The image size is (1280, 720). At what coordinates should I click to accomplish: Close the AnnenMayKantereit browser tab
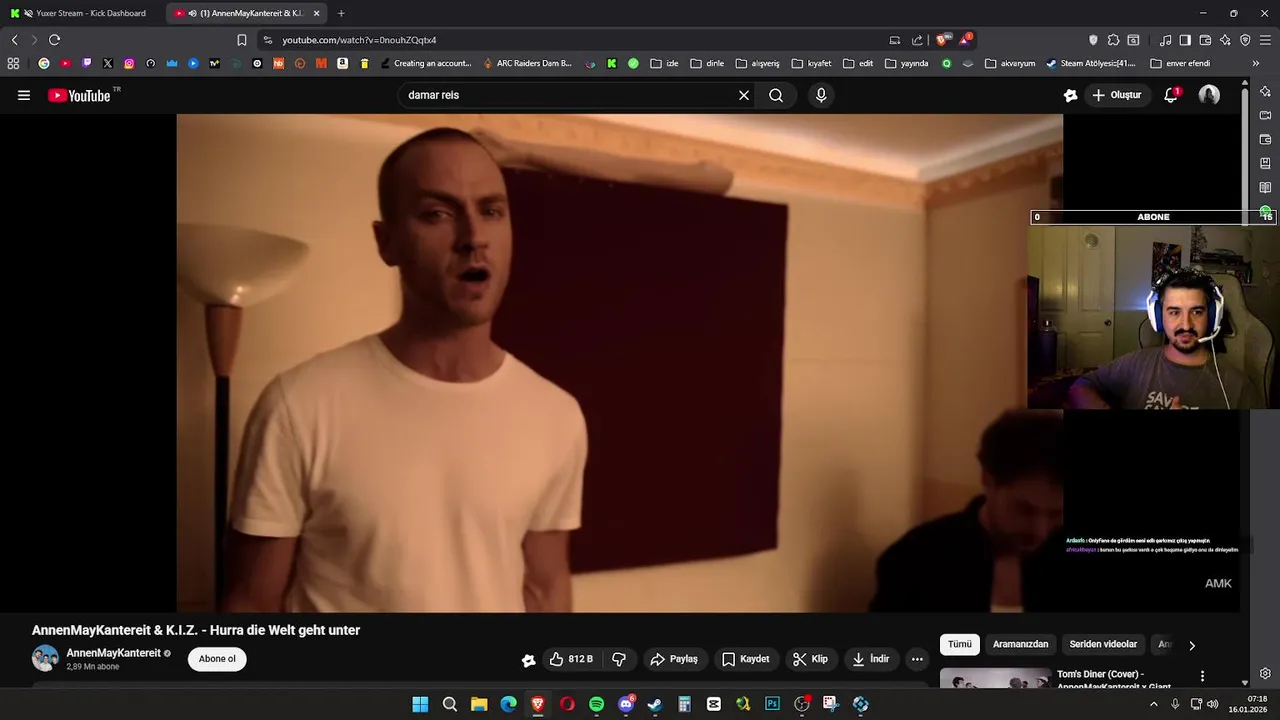point(317,13)
